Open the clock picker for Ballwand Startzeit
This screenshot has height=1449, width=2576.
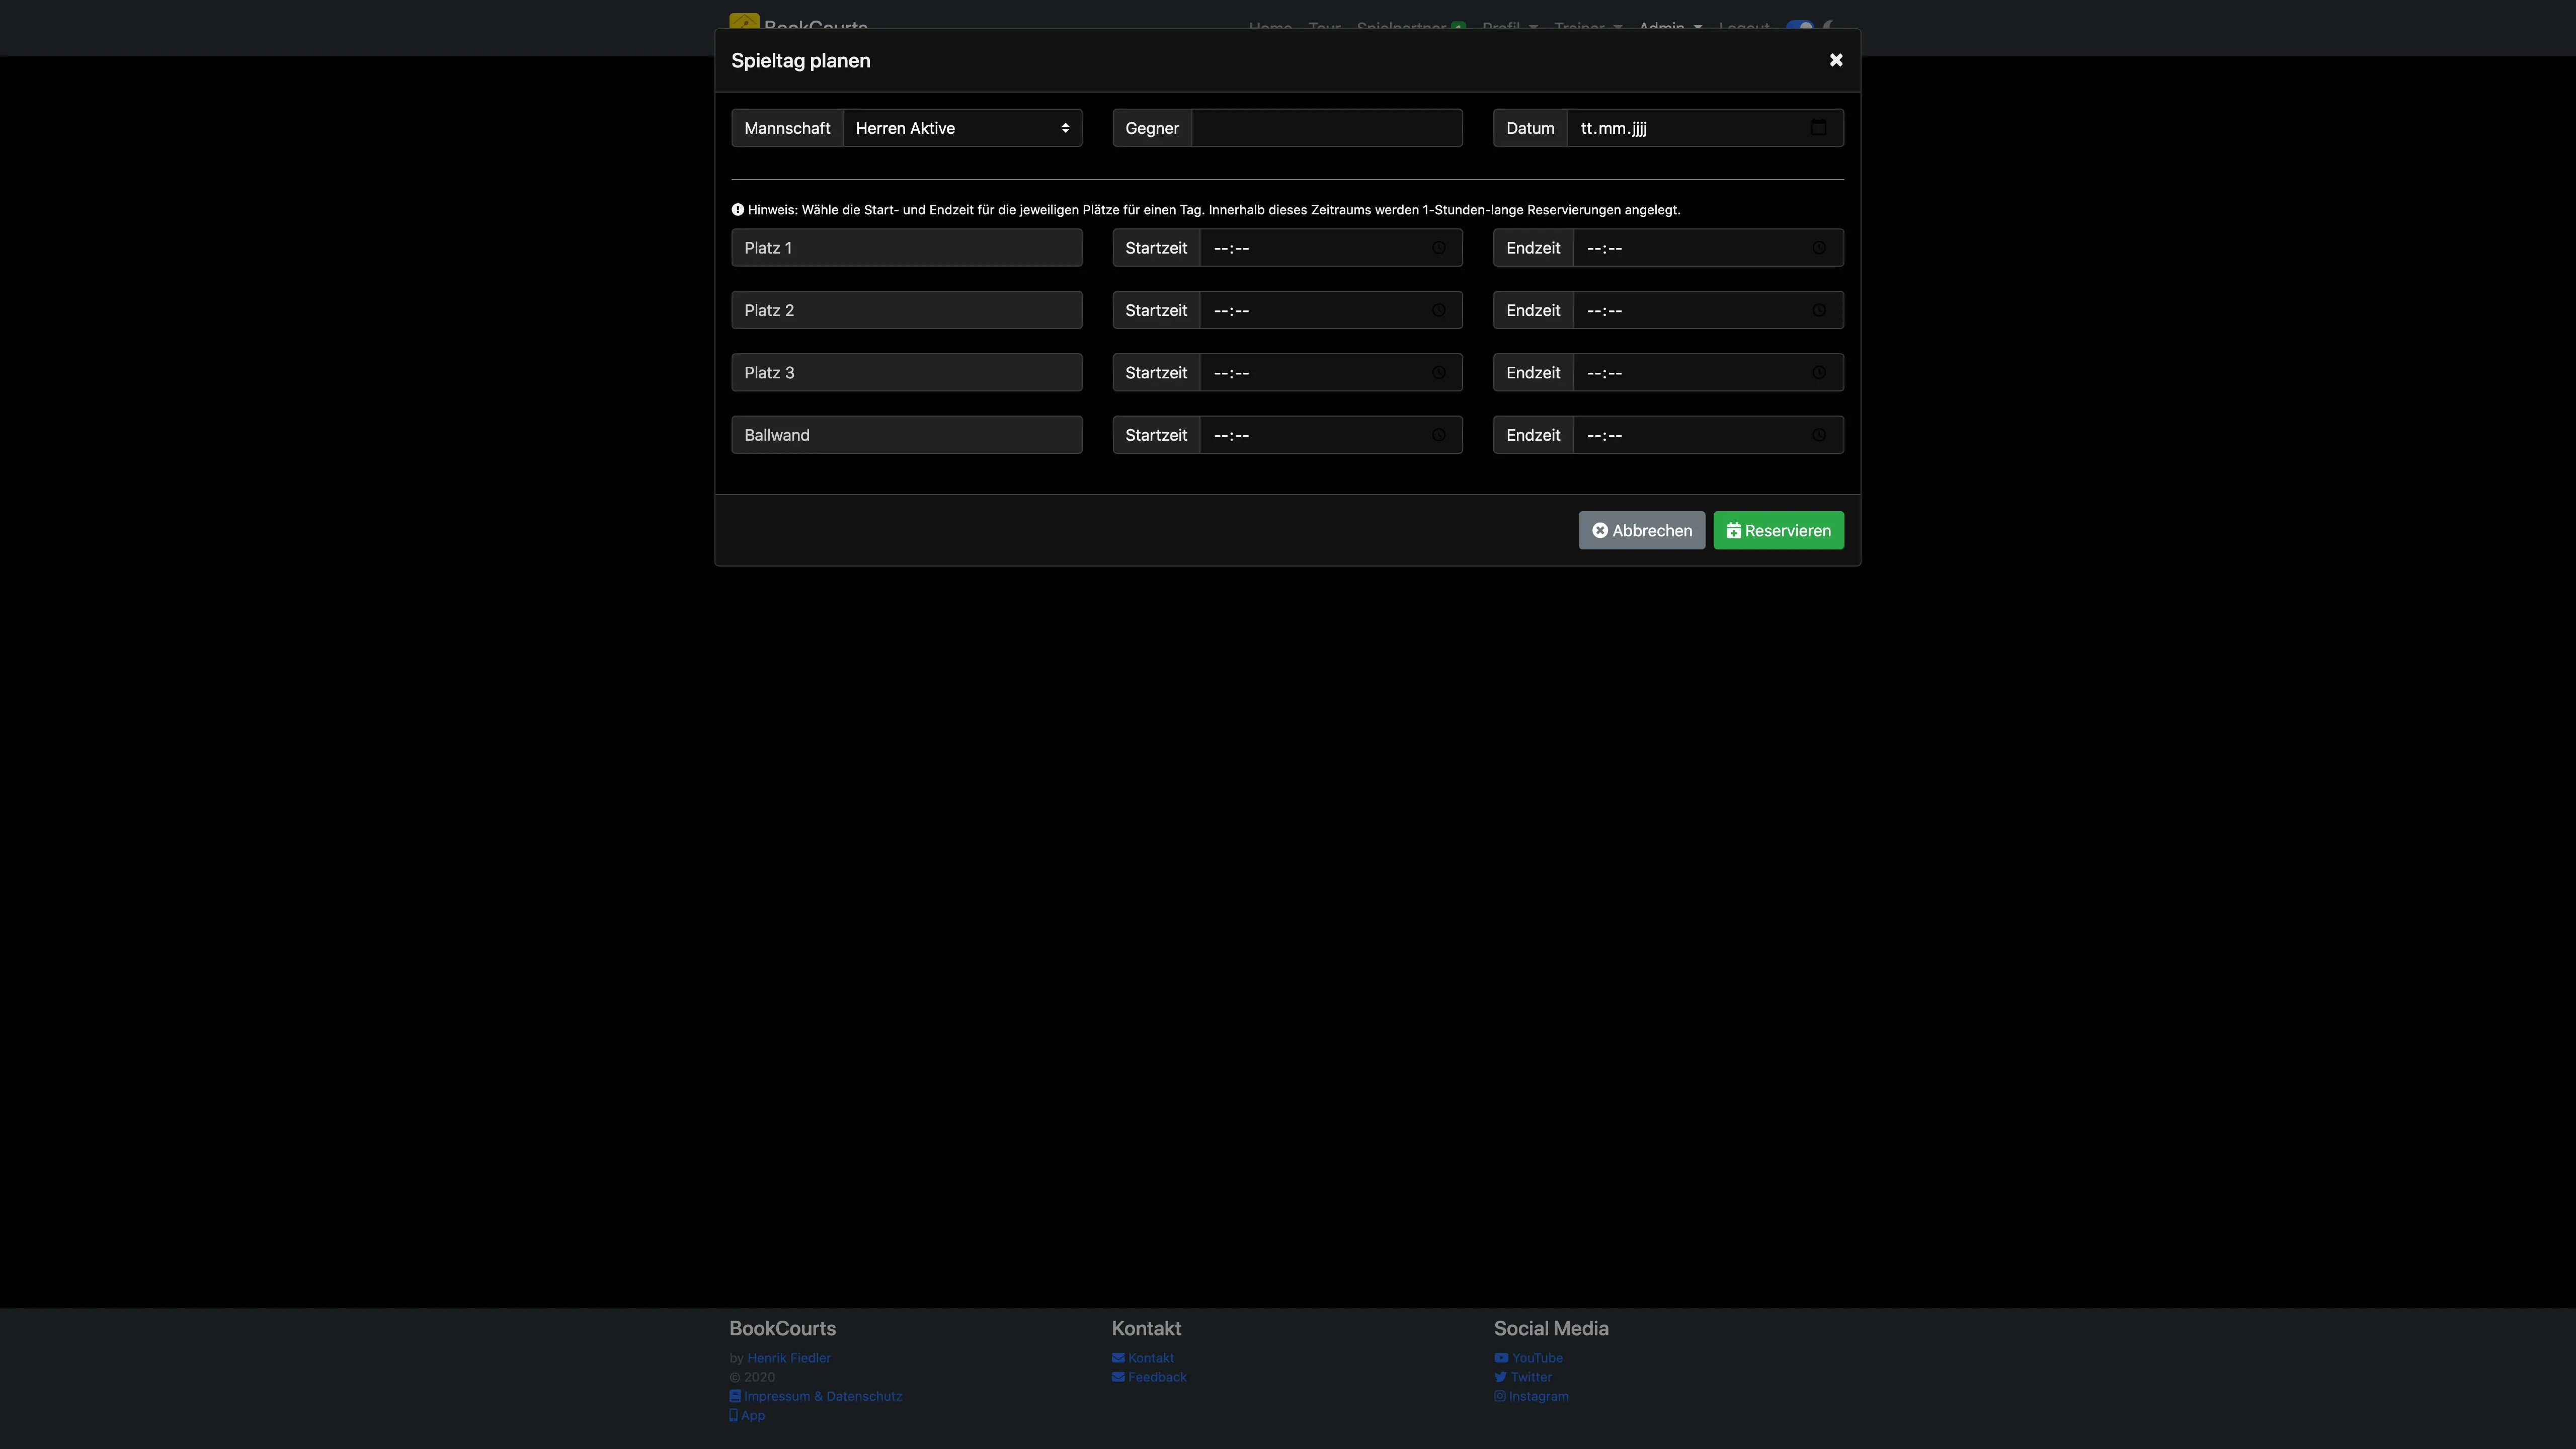click(1438, 435)
